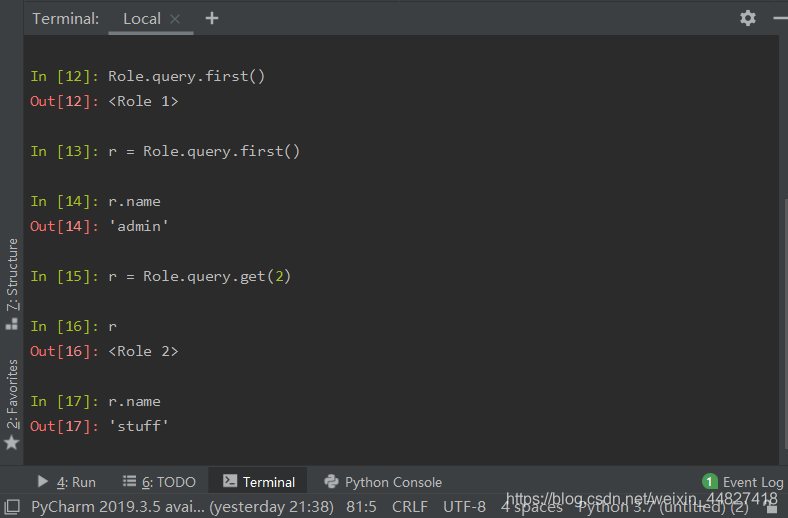Click the In [12] Role.query.first() line
Screen dimensions: 788x518
(x=147, y=76)
